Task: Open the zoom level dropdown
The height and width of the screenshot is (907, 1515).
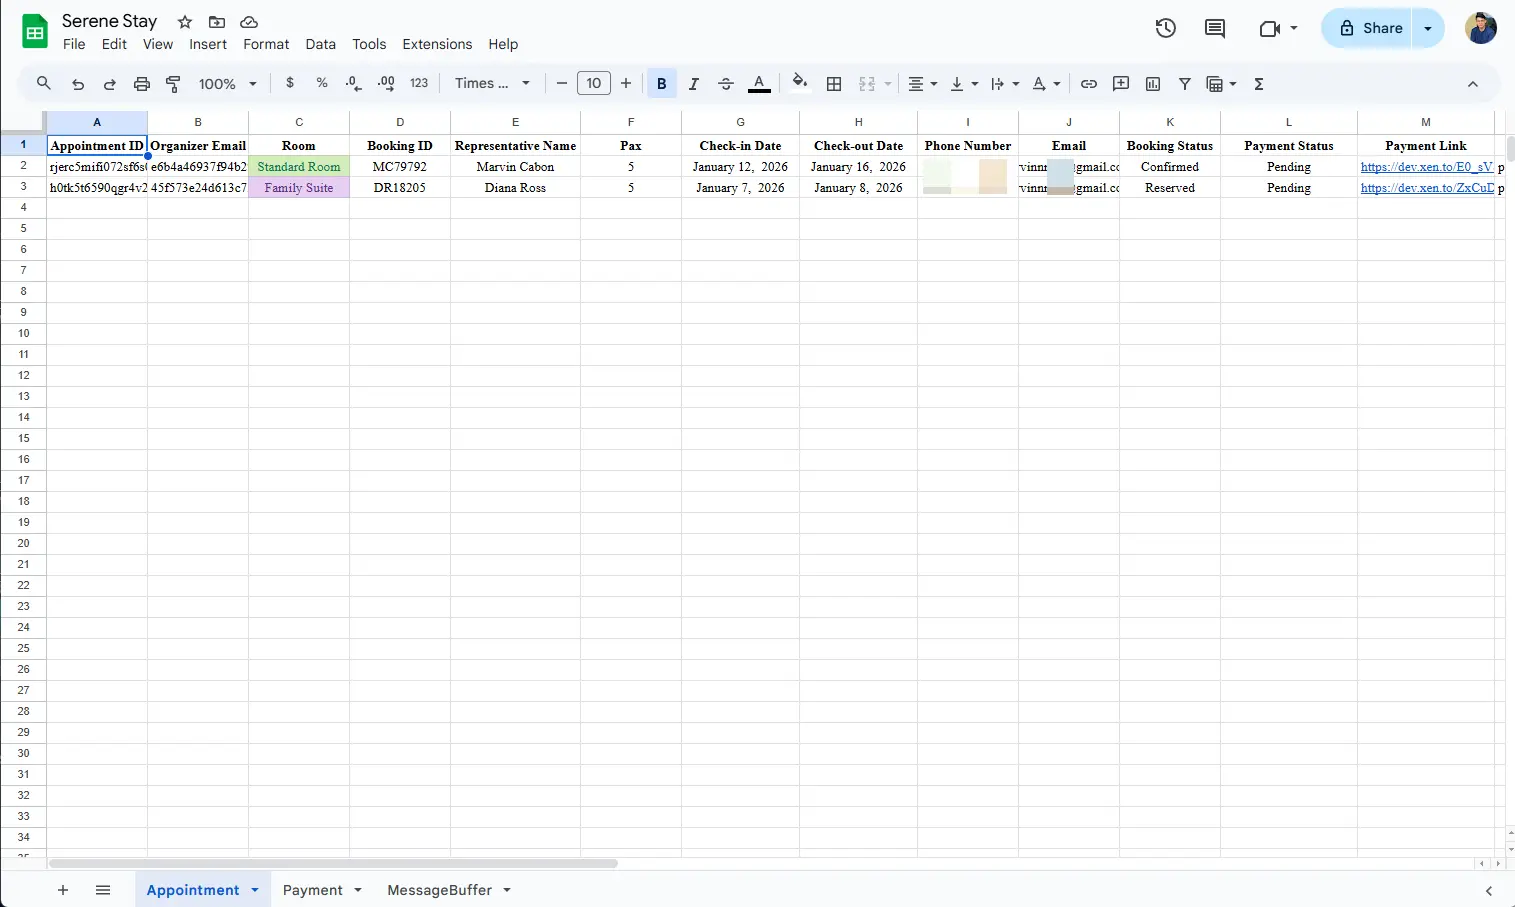Action: [x=228, y=84]
